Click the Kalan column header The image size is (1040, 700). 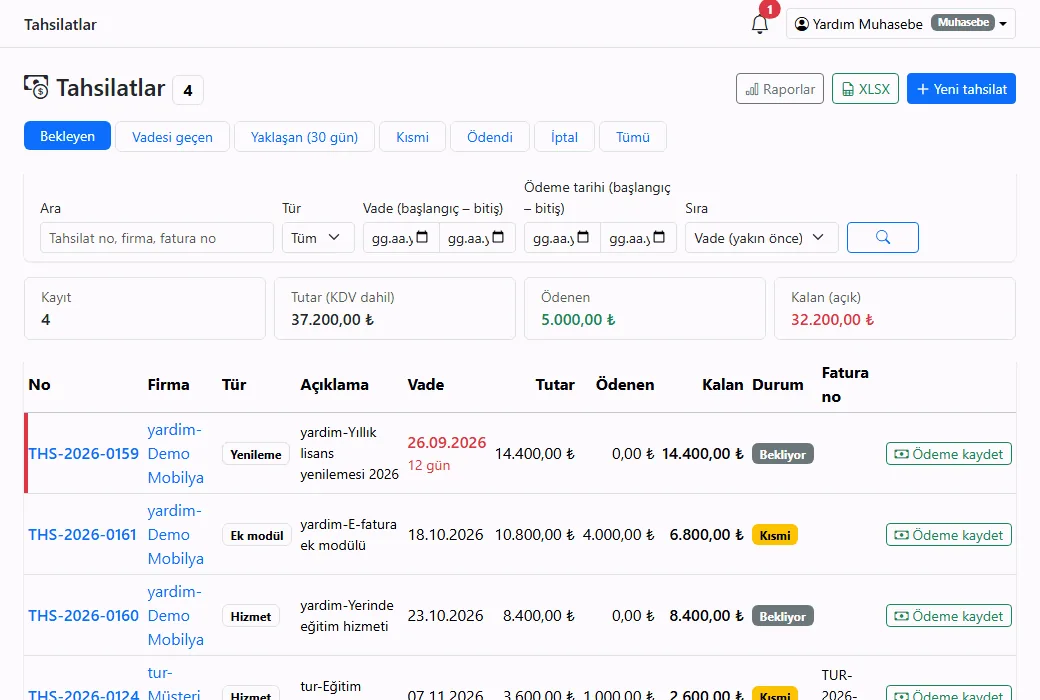pyautogui.click(x=722, y=385)
